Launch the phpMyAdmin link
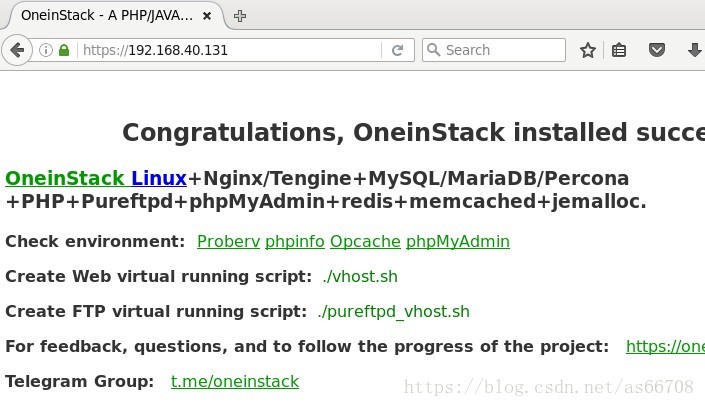 458,242
